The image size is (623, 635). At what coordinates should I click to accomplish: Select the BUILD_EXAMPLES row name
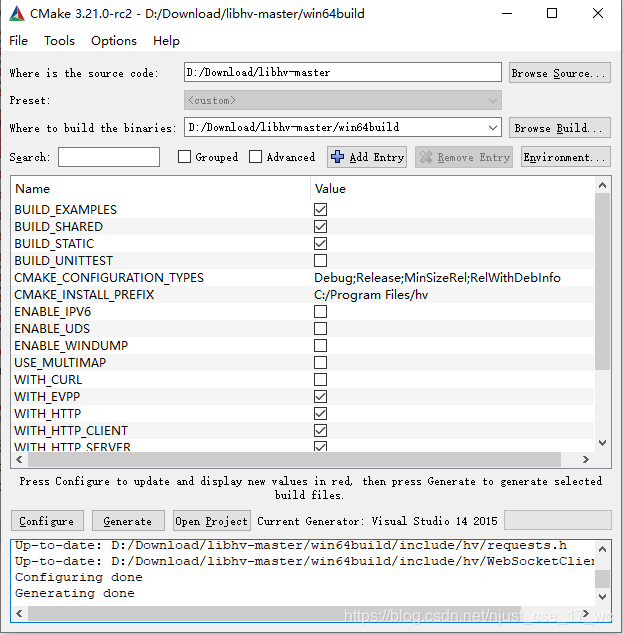(66, 209)
